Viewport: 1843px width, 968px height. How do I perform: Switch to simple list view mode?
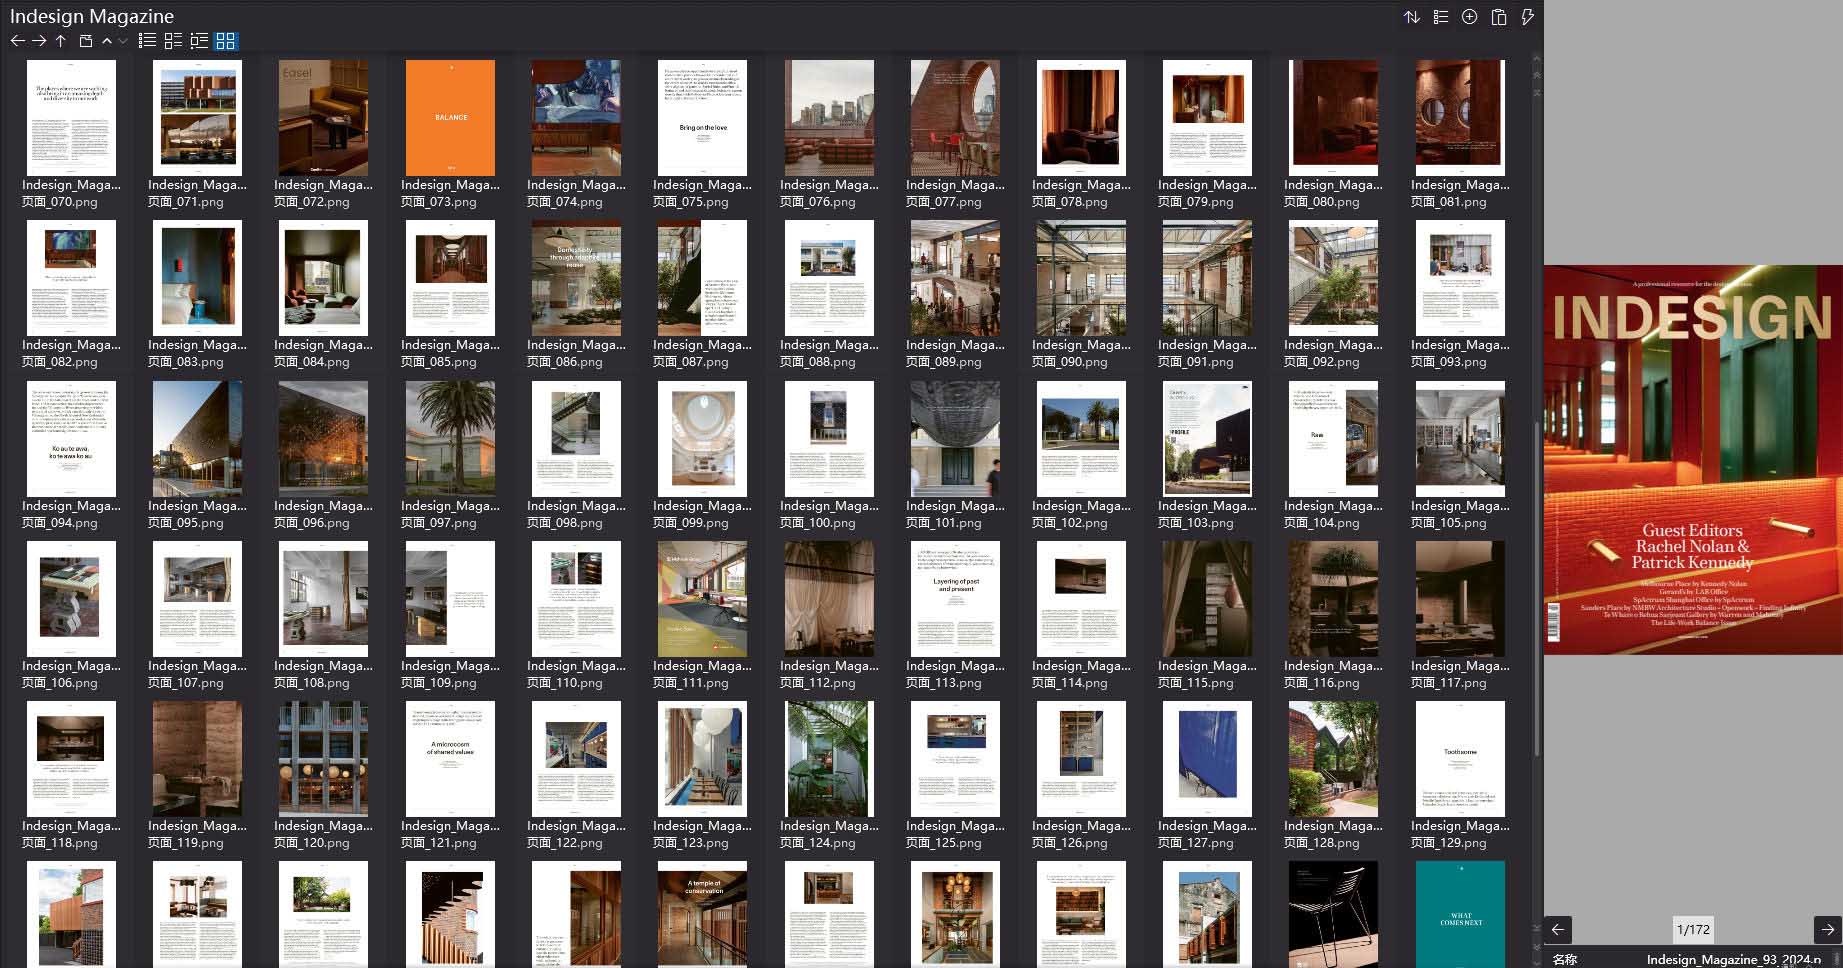coord(147,41)
